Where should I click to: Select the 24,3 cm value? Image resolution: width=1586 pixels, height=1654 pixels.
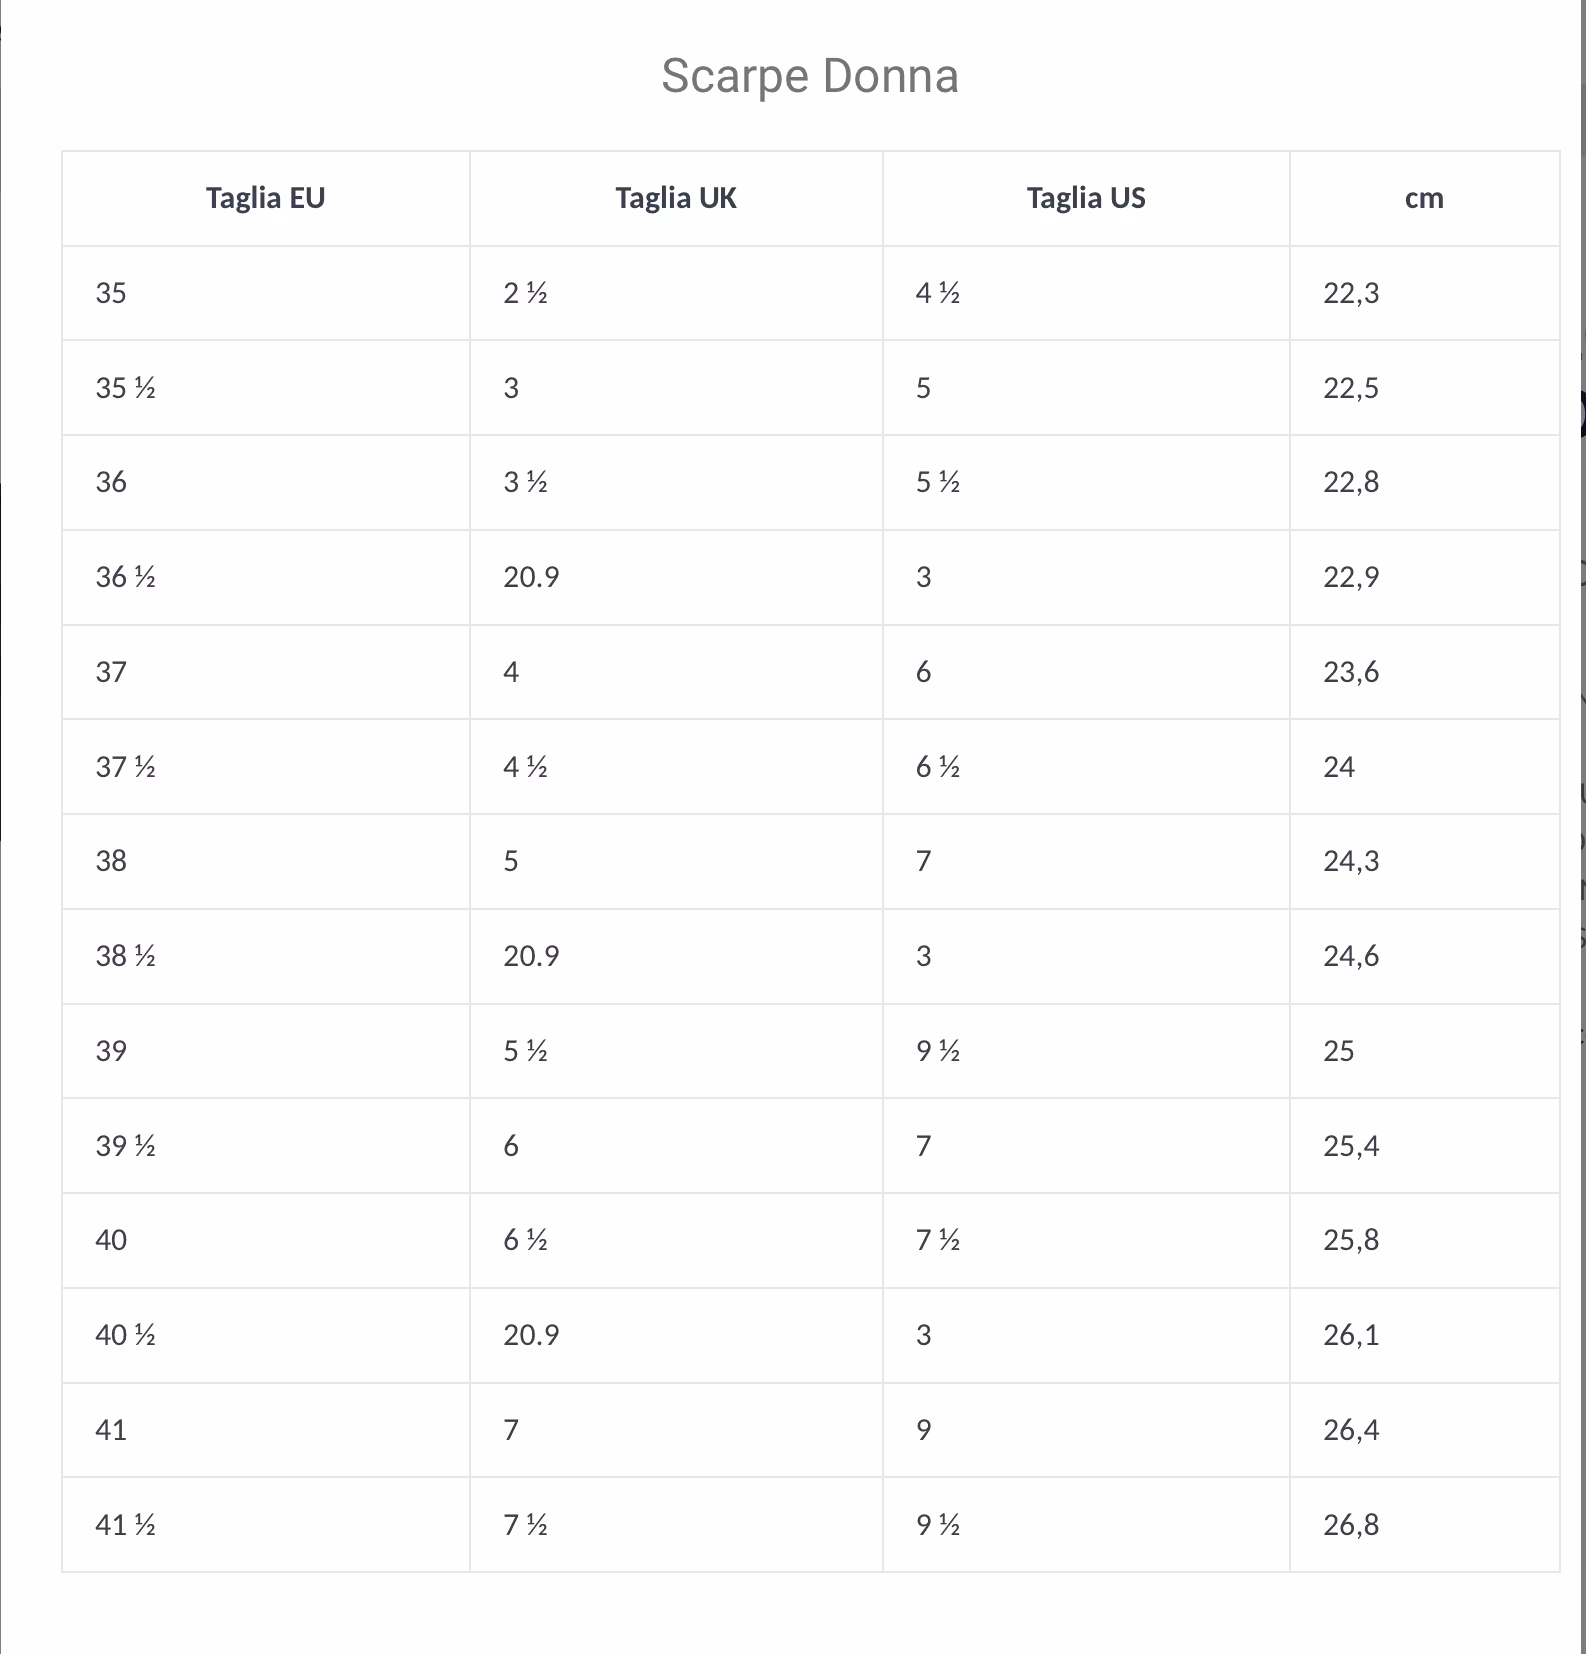click(1351, 861)
